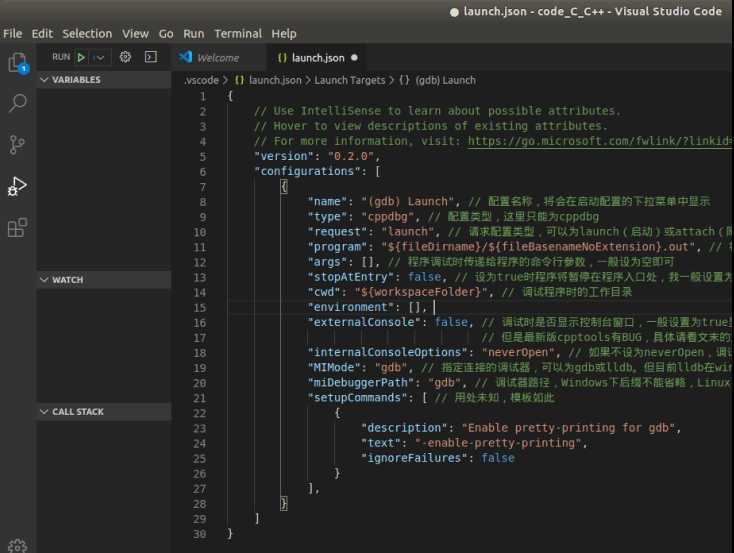
Task: Open the Debug Console icon
Action: (151, 57)
